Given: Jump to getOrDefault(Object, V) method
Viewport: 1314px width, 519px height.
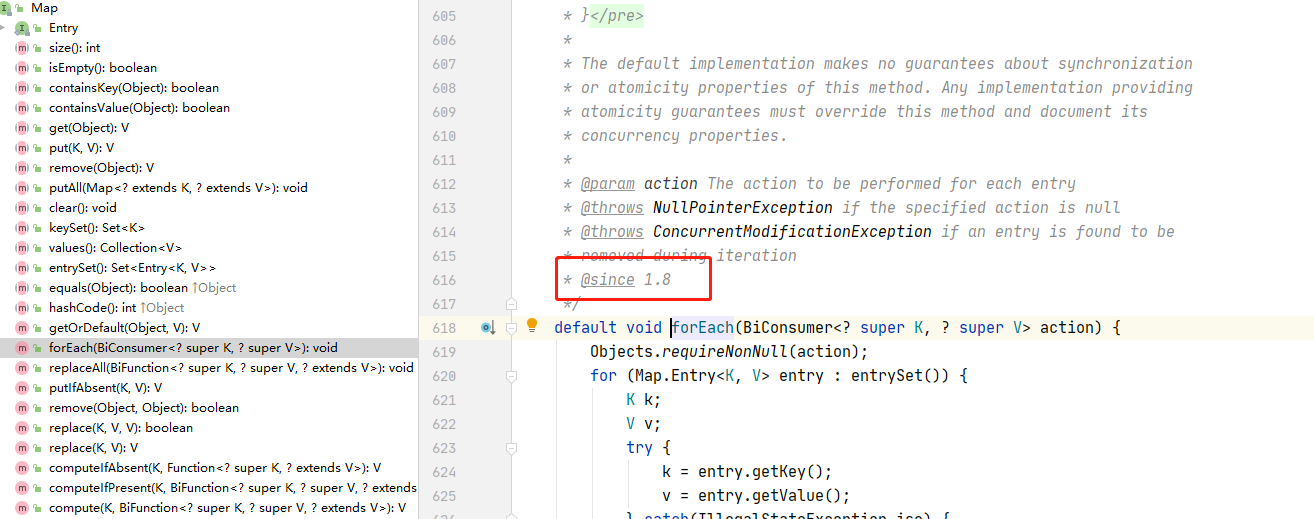Looking at the screenshot, I should click(x=124, y=328).
